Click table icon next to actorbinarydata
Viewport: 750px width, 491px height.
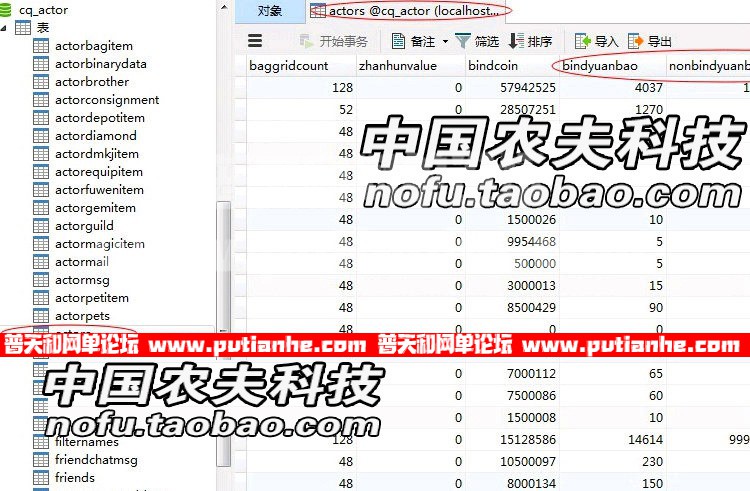click(41, 64)
